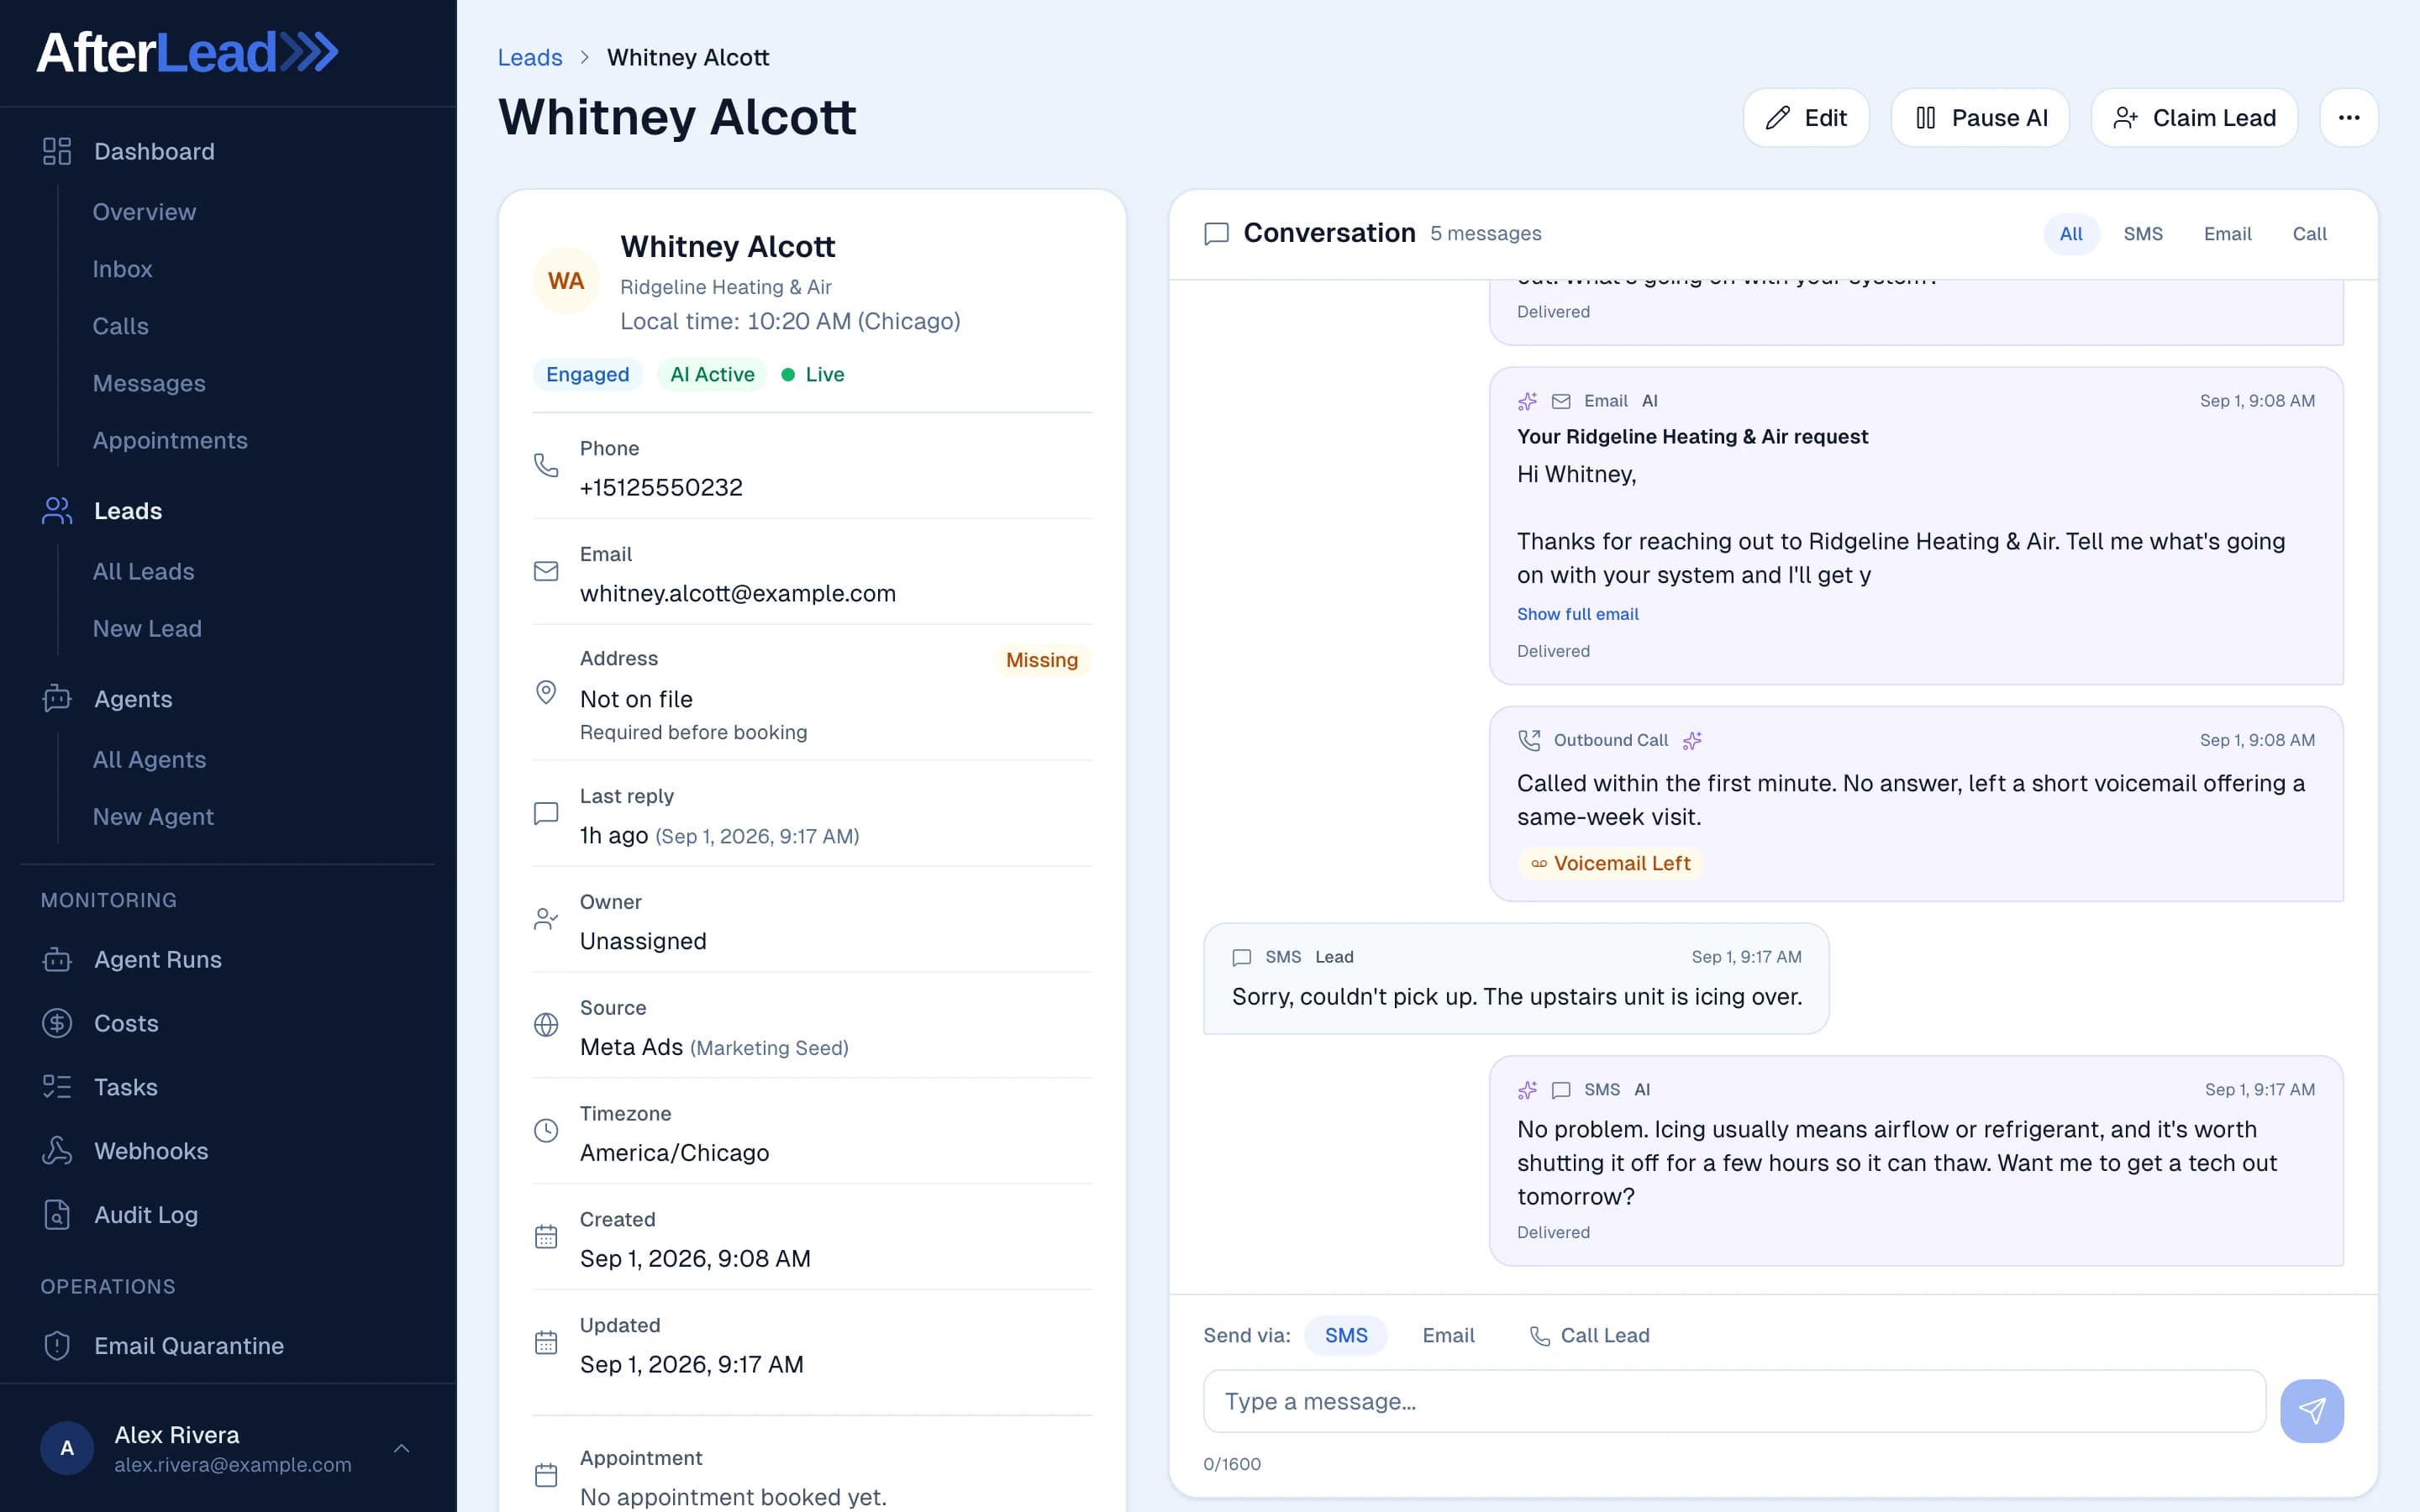
Task: Click the Webhooks icon
Action: pos(57,1151)
